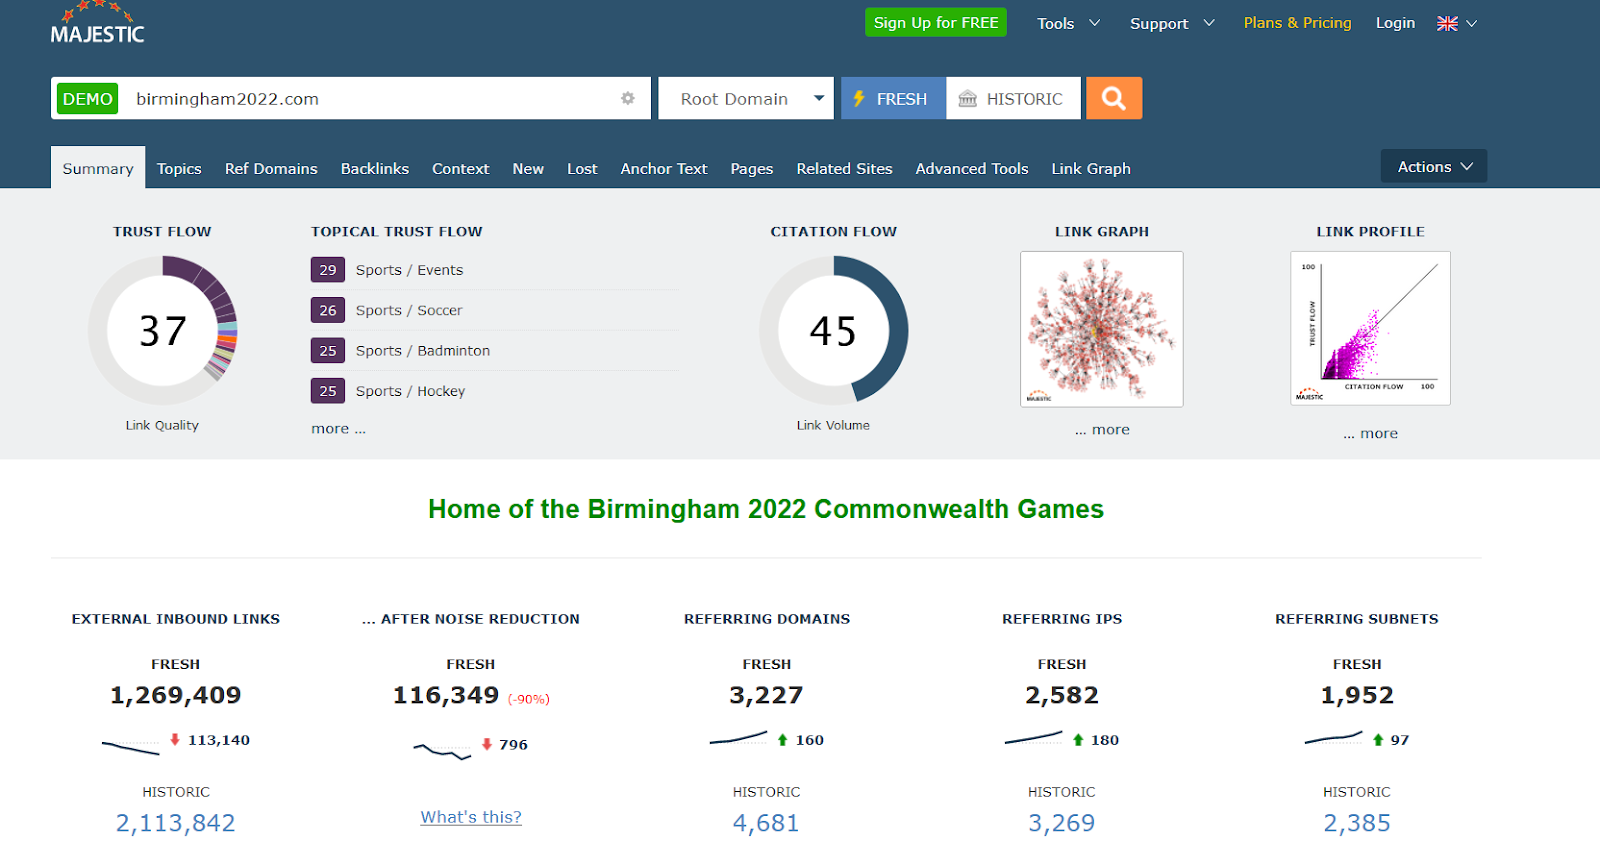The width and height of the screenshot is (1600, 841).
Task: Click the Trust Flow 37 donut chart
Action: click(163, 330)
